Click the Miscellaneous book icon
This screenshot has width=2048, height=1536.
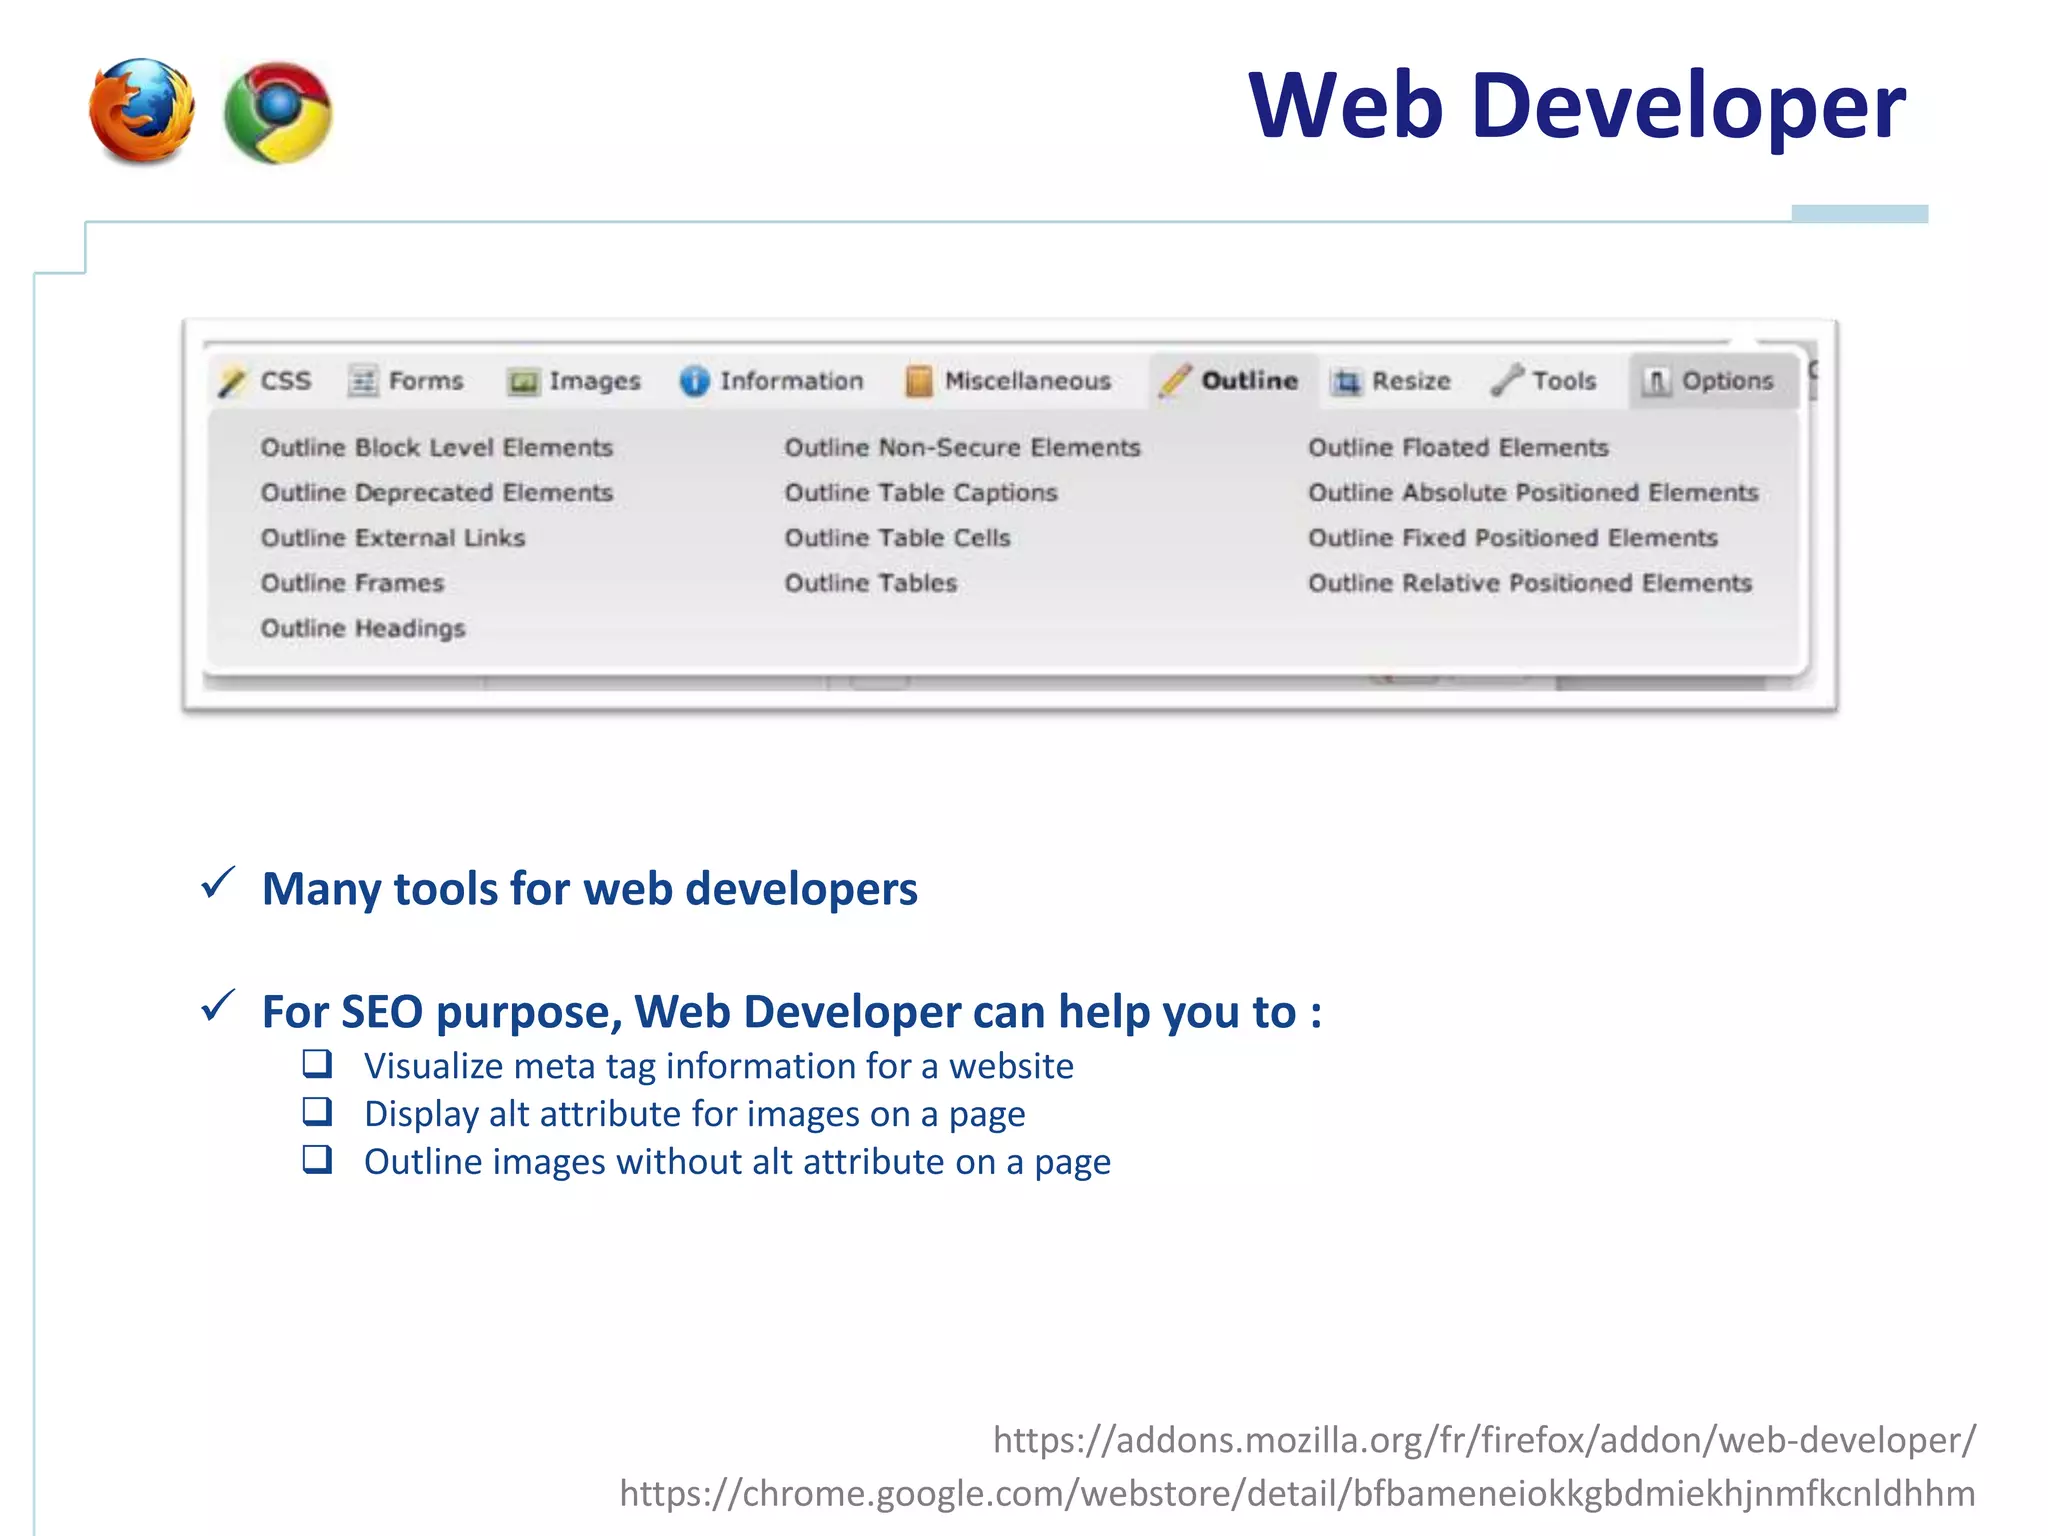point(918,381)
